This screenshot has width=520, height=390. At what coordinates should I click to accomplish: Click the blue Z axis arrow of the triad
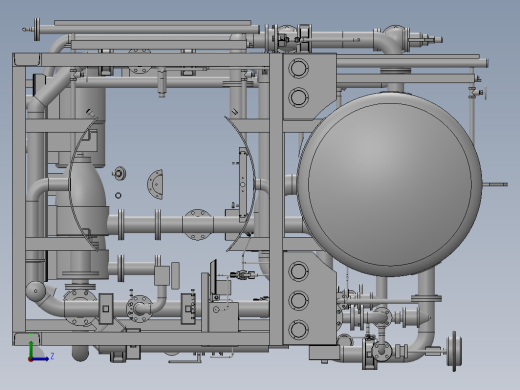pyautogui.click(x=40, y=359)
